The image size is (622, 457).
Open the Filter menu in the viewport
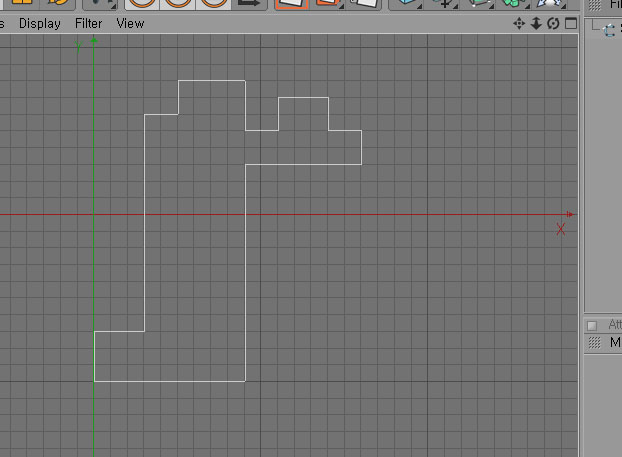(x=88, y=24)
